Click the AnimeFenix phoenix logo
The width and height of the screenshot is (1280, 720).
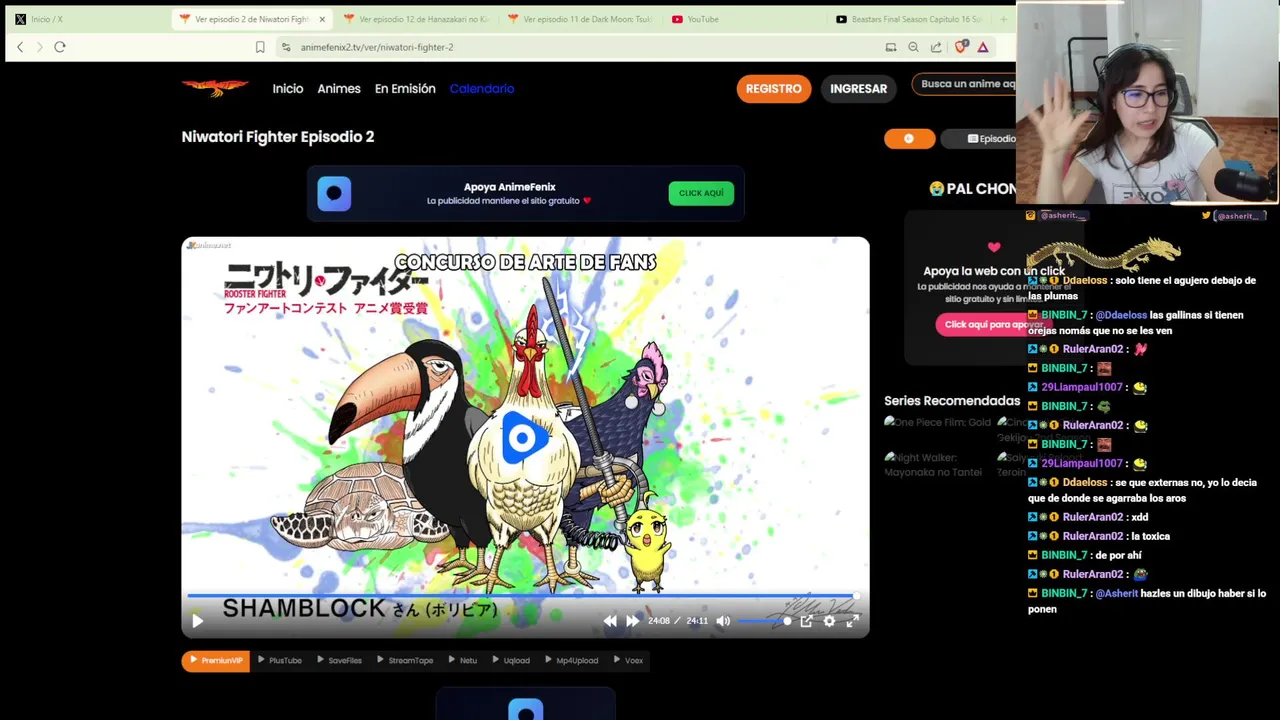(215, 88)
